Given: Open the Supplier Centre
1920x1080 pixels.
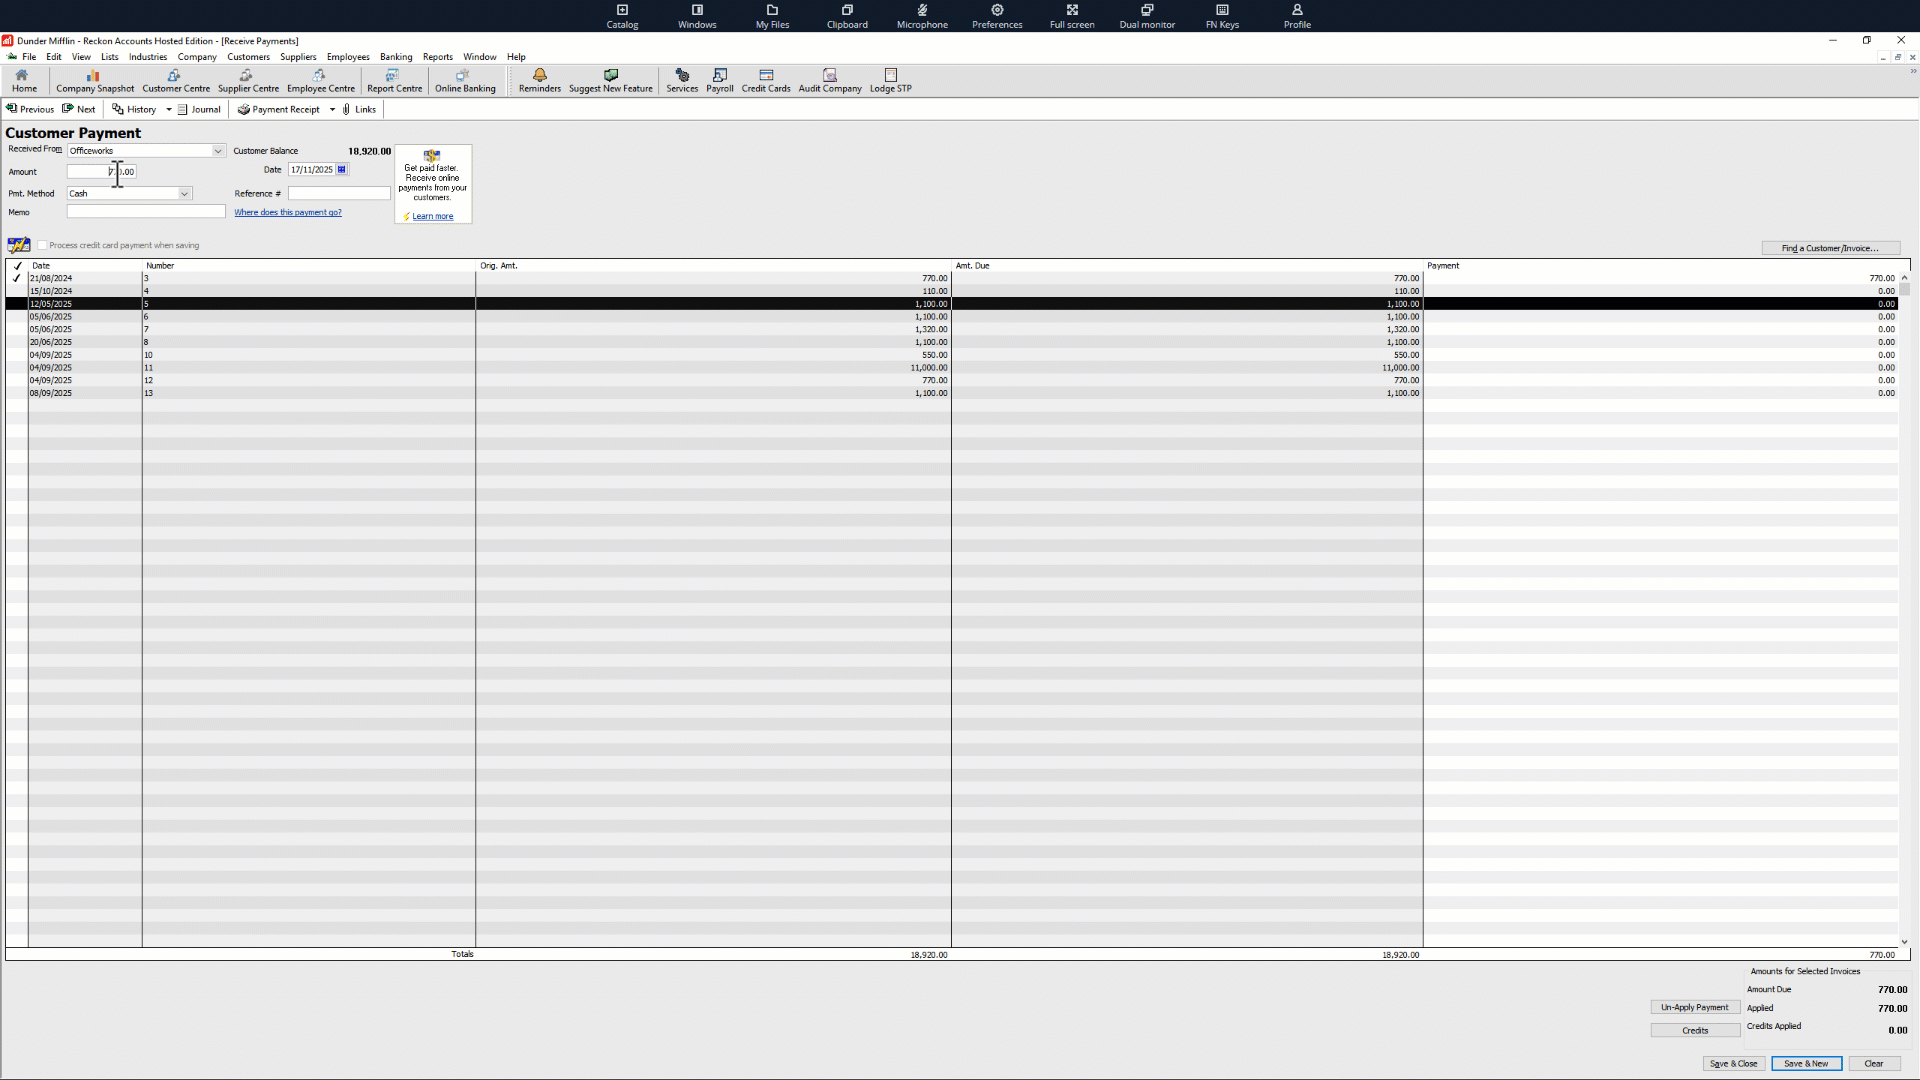Looking at the screenshot, I should 248,81.
